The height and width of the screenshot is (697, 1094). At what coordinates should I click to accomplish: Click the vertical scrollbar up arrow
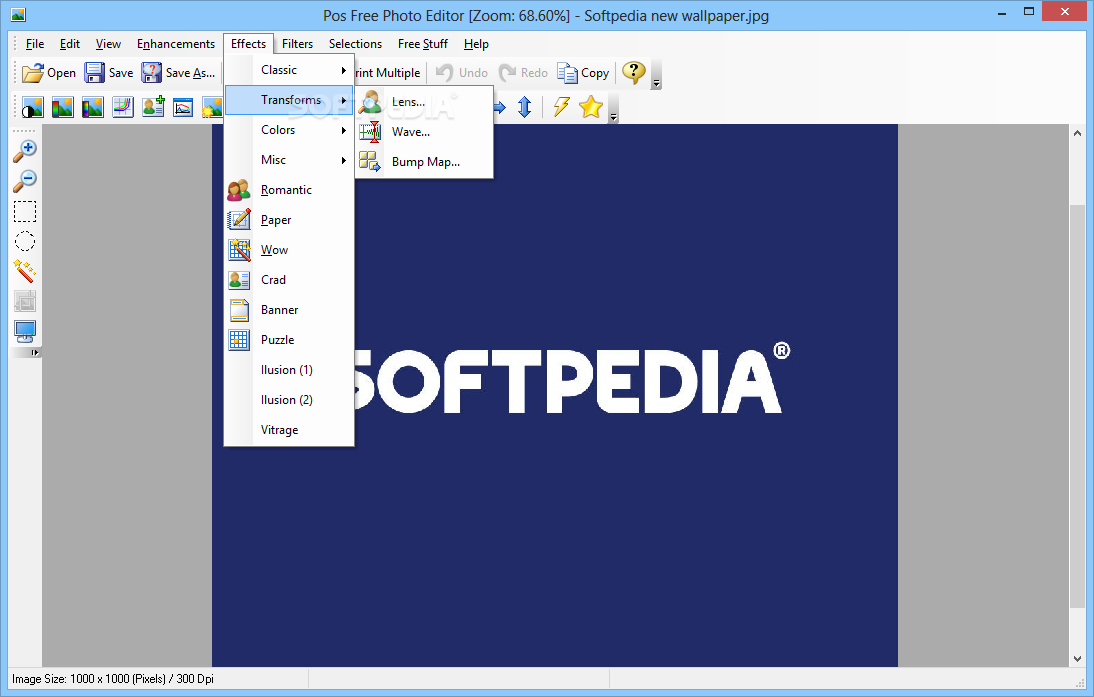(x=1077, y=133)
